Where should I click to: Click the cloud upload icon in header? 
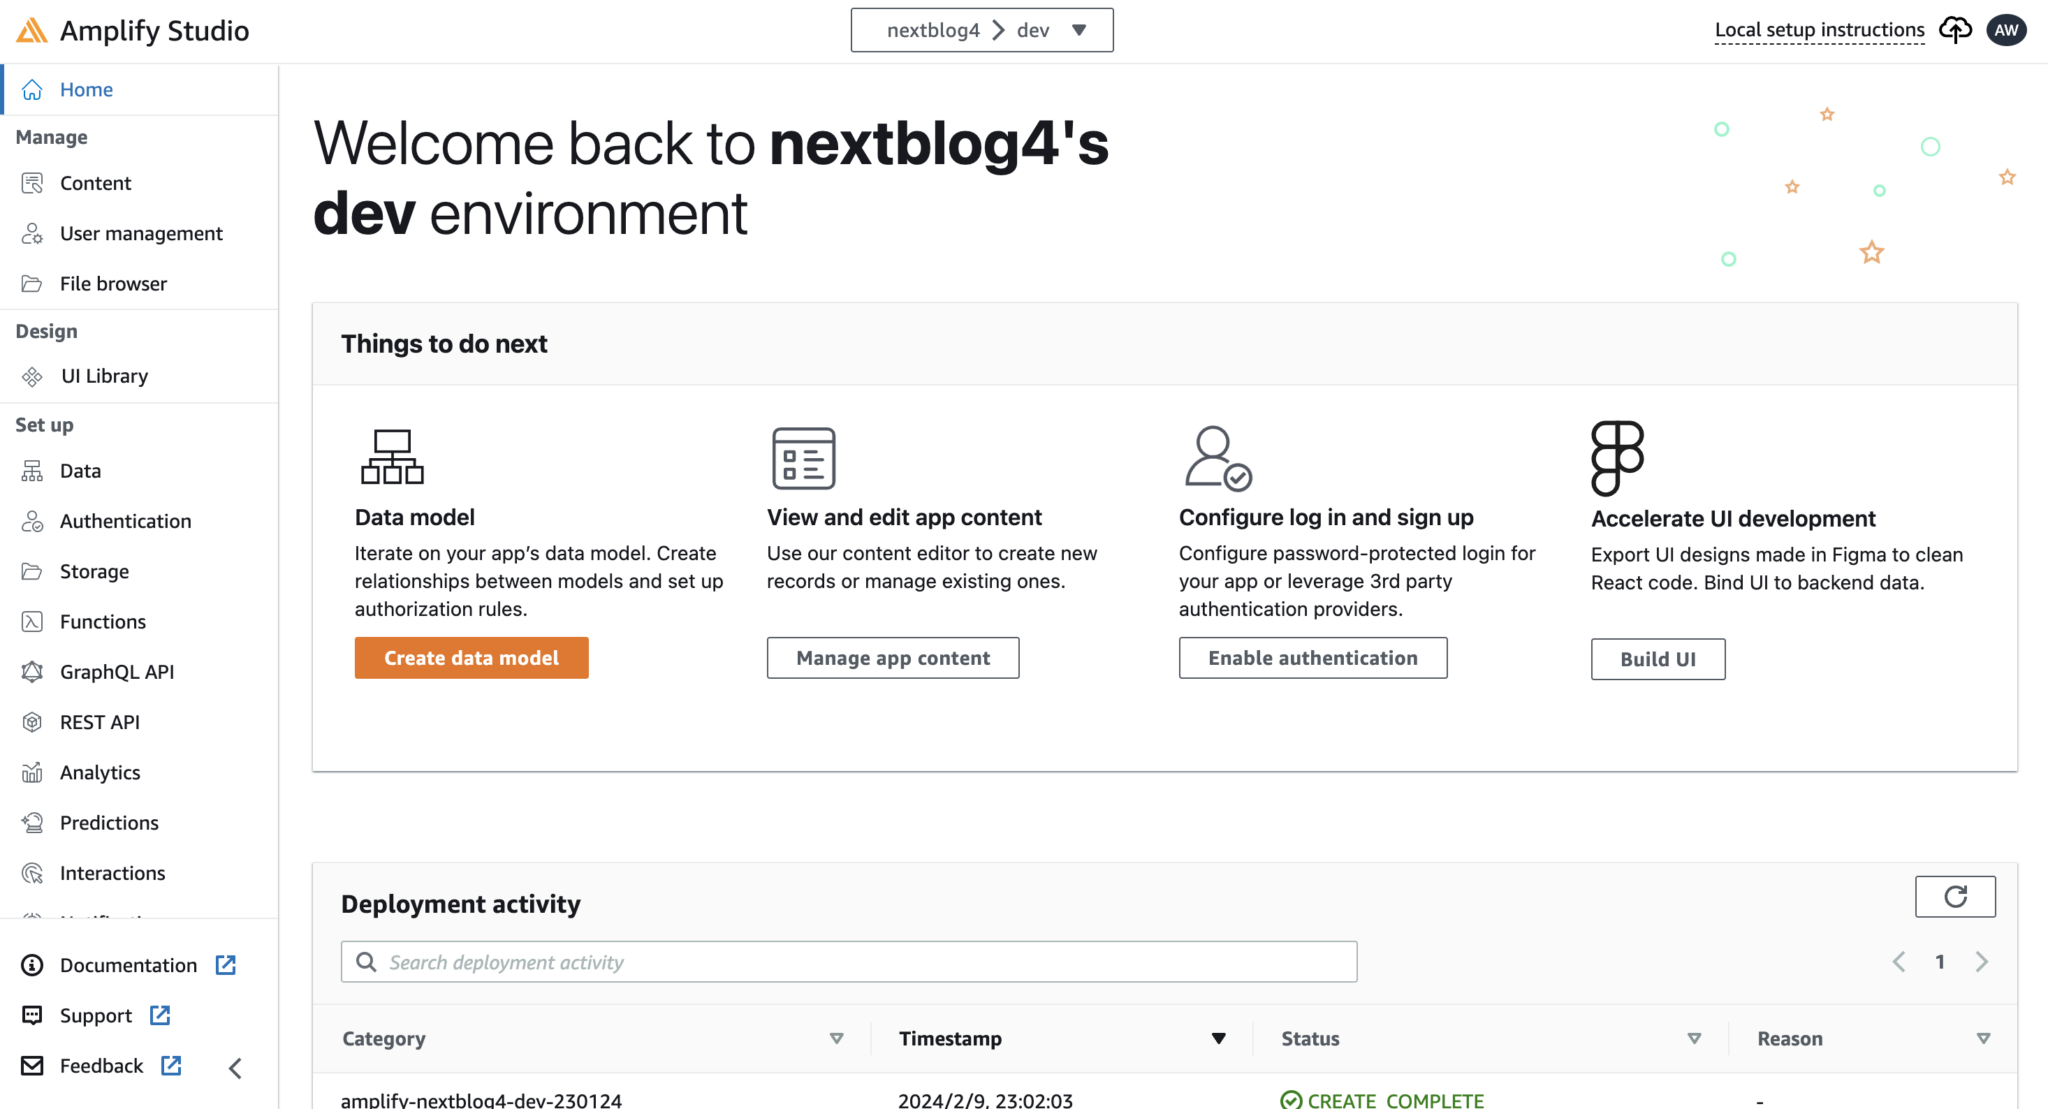tap(1955, 30)
